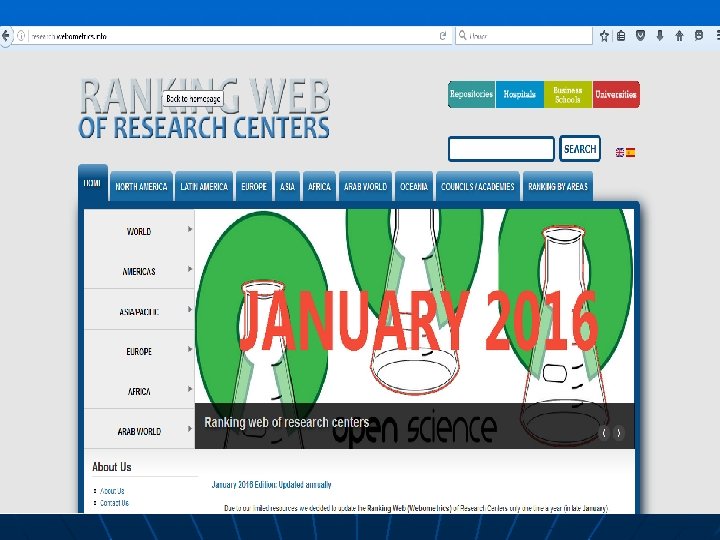Expand the ARAB WORLD sidebar submenu arrow

[x=190, y=429]
